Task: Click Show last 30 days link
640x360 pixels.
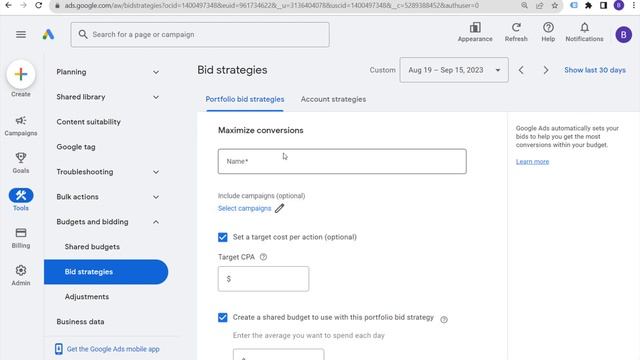Action: pos(595,70)
